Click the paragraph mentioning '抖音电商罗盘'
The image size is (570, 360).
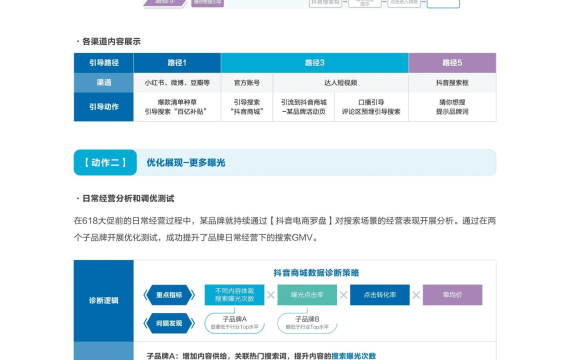point(285,229)
